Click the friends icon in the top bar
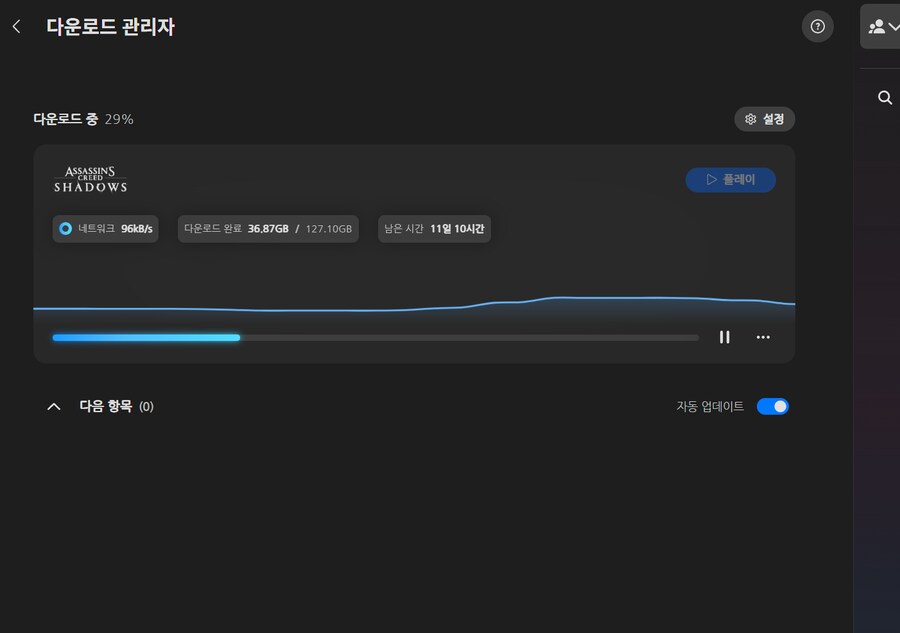The width and height of the screenshot is (900, 633). tap(875, 26)
